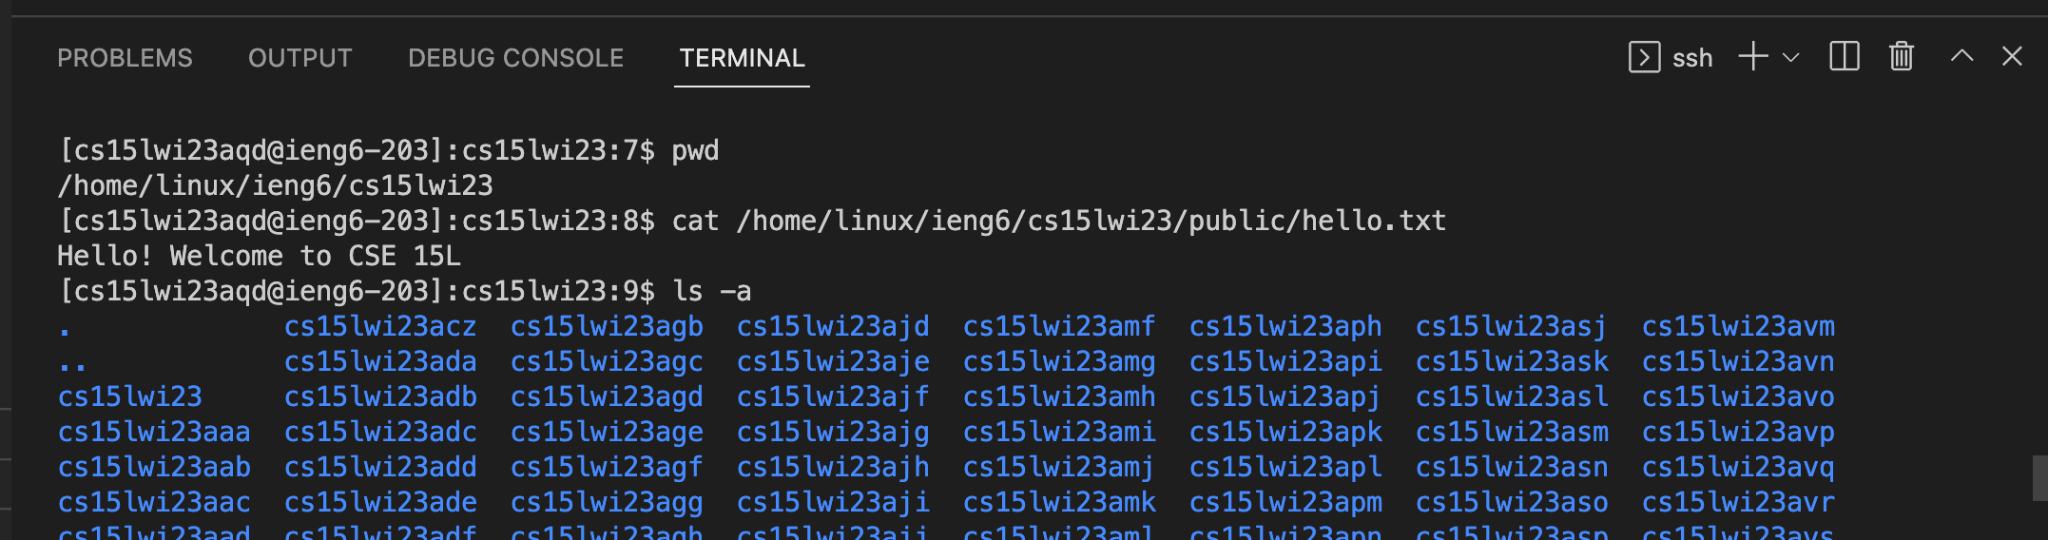Open the Debug Console tab
This screenshot has width=2048, height=540.
pos(516,58)
